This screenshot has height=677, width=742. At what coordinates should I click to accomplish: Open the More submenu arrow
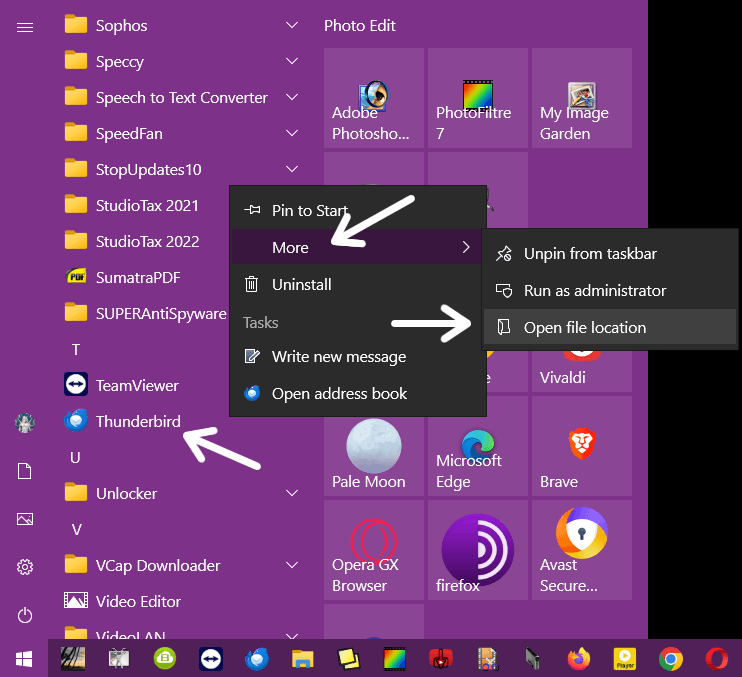click(x=466, y=247)
